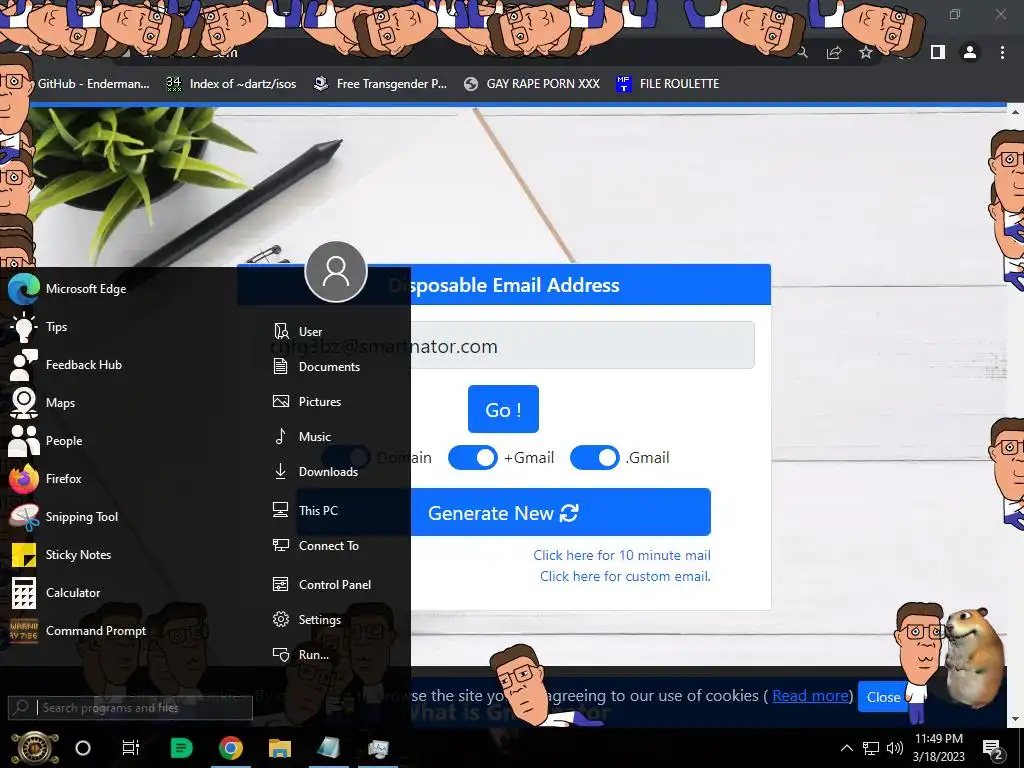The width and height of the screenshot is (1024, 768).
Task: Open notification center icon
Action: point(993,749)
